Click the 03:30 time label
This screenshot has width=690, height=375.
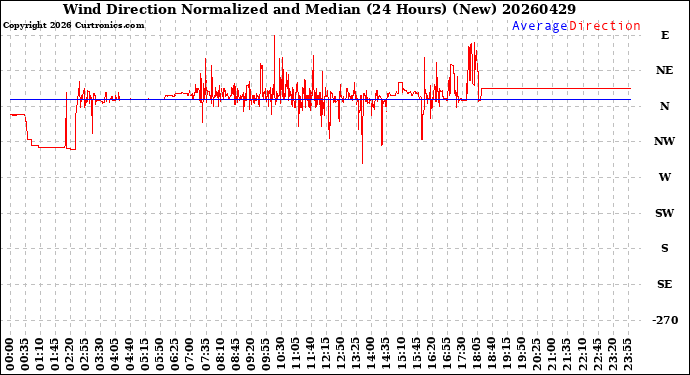click(x=100, y=355)
